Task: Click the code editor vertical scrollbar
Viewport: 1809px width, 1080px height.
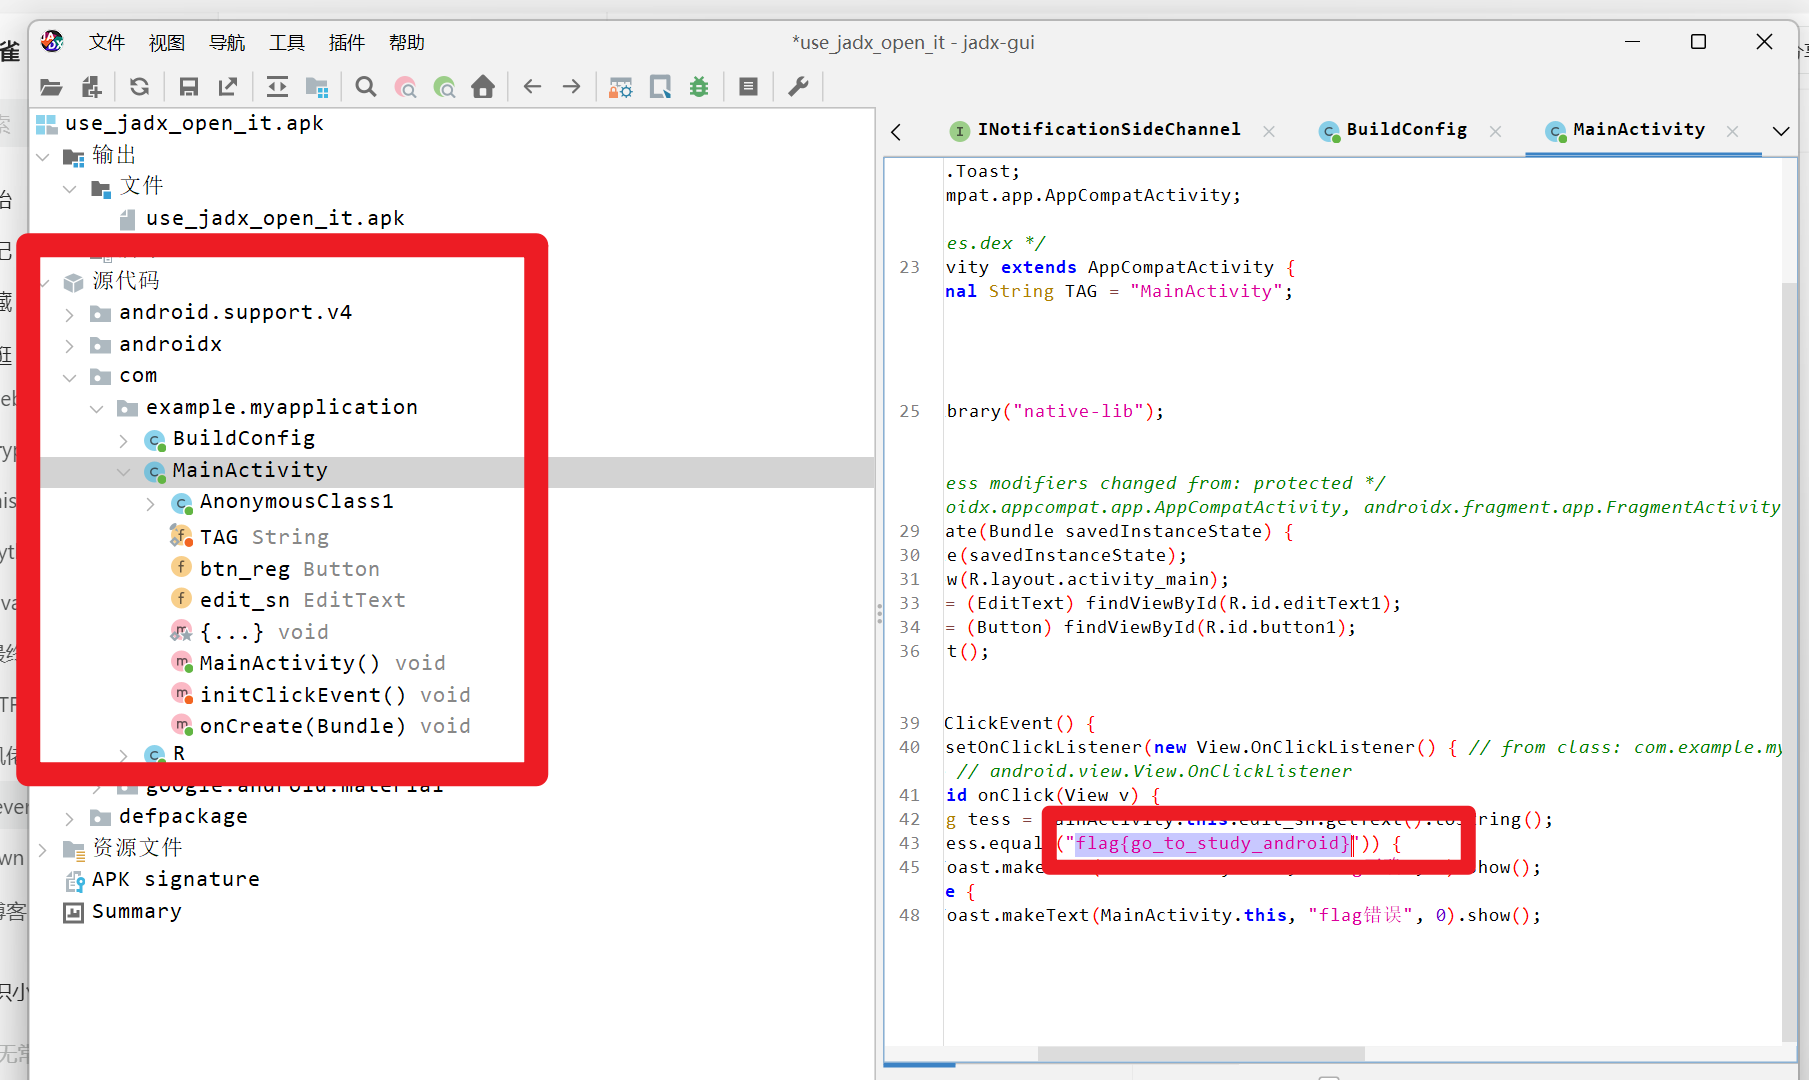Action: [1789, 662]
